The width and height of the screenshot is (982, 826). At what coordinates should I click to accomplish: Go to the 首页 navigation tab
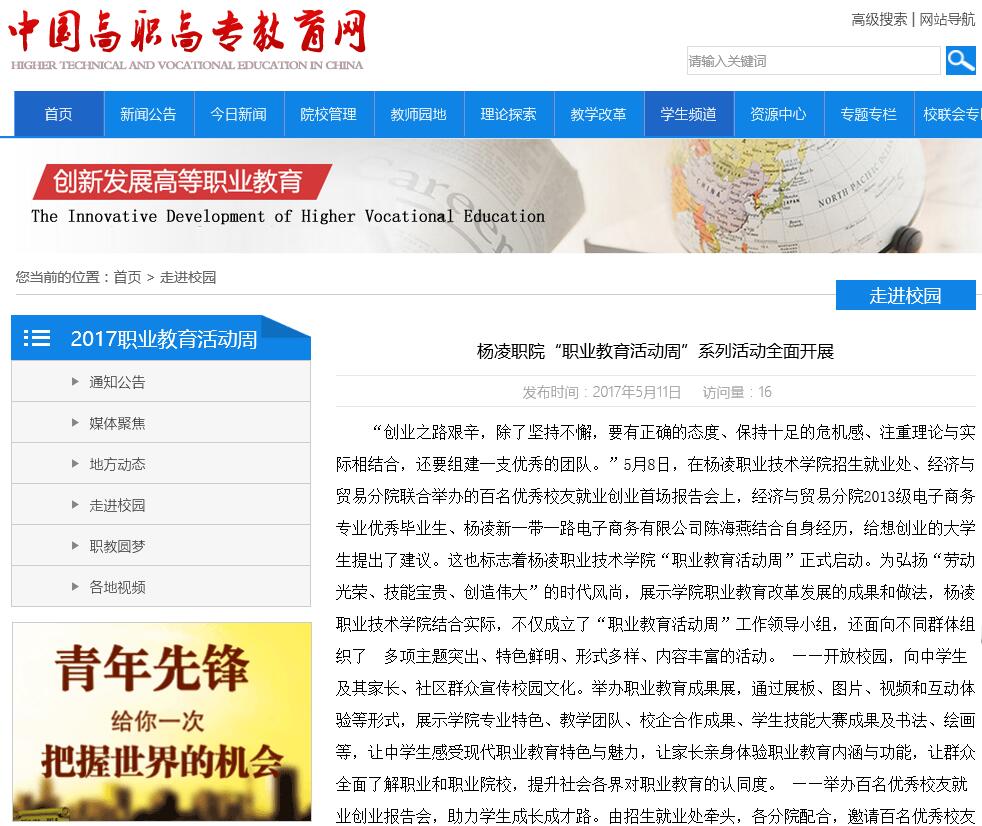click(x=59, y=114)
